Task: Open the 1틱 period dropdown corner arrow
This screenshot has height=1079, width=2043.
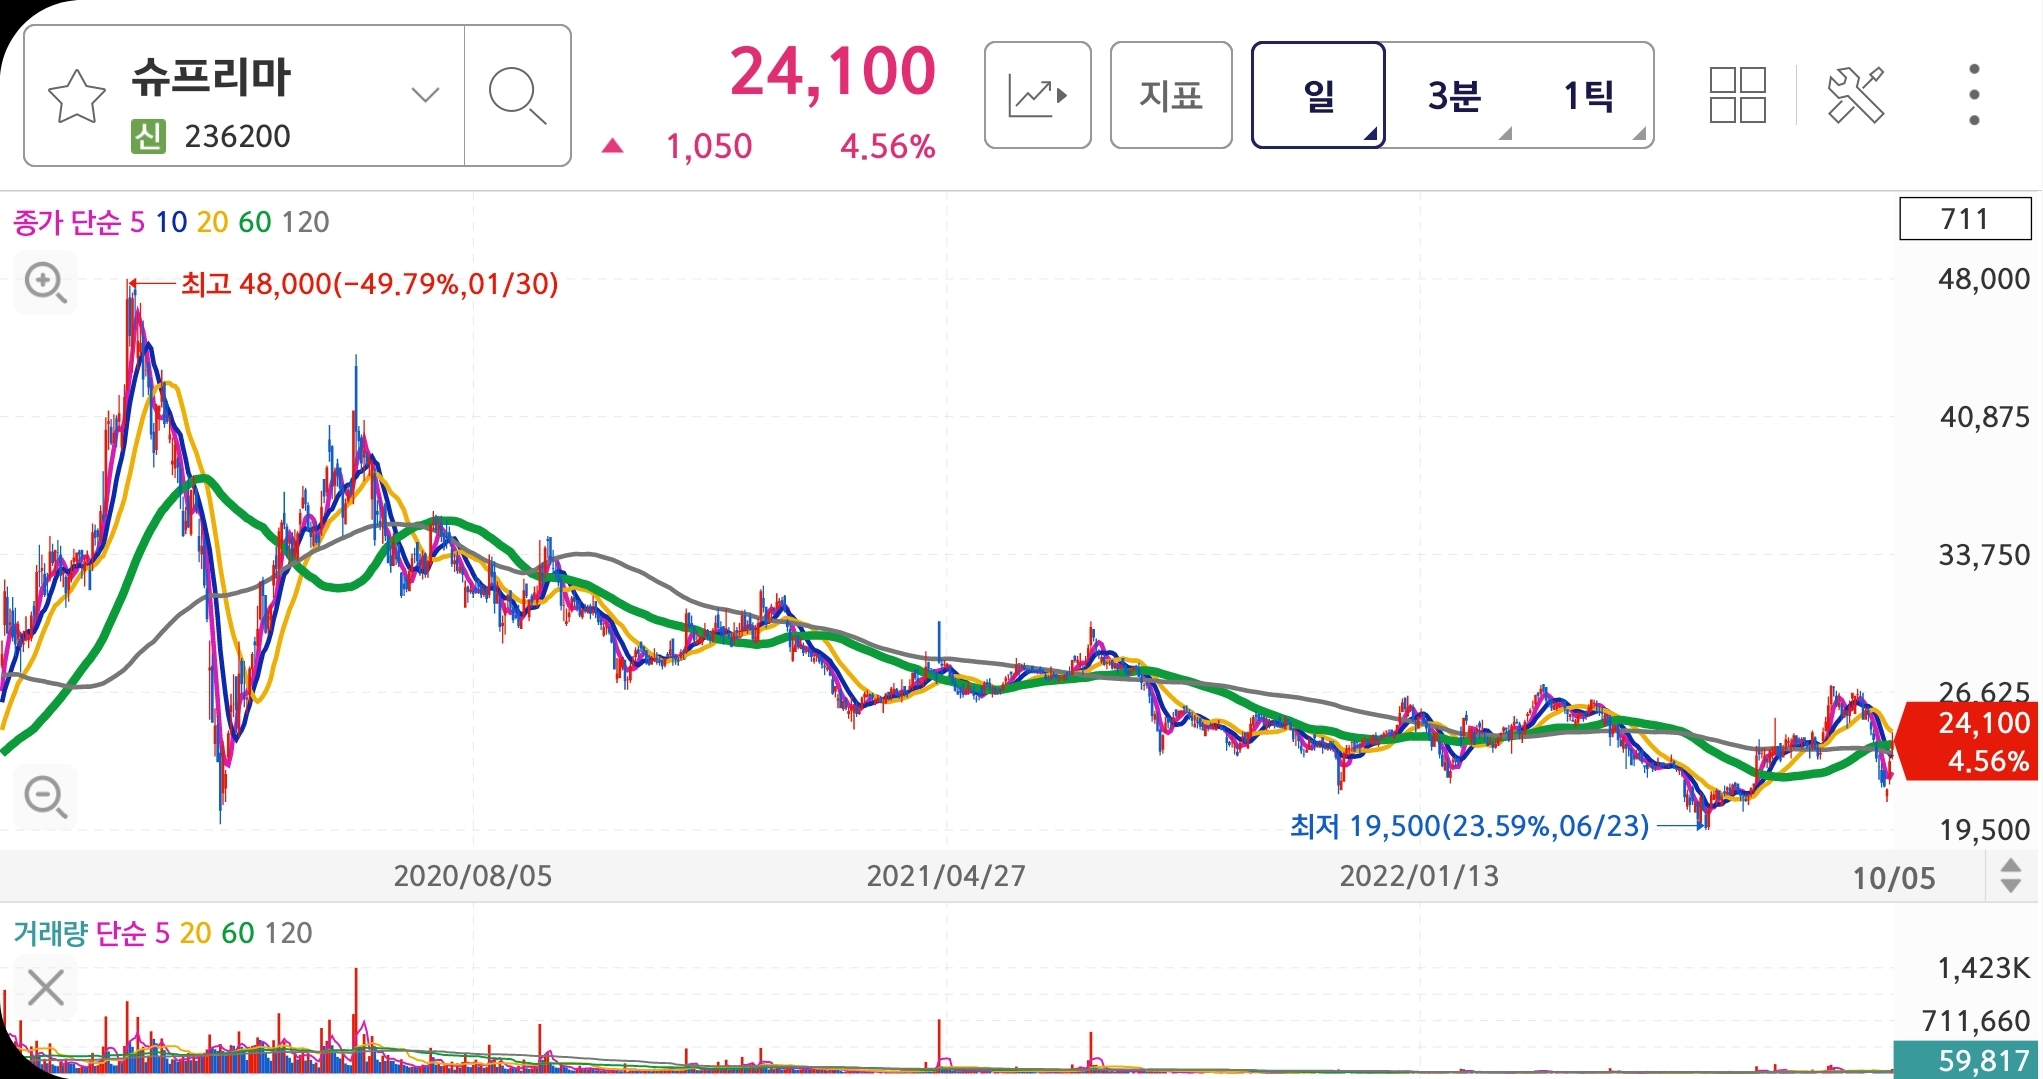Action: coord(1639,133)
